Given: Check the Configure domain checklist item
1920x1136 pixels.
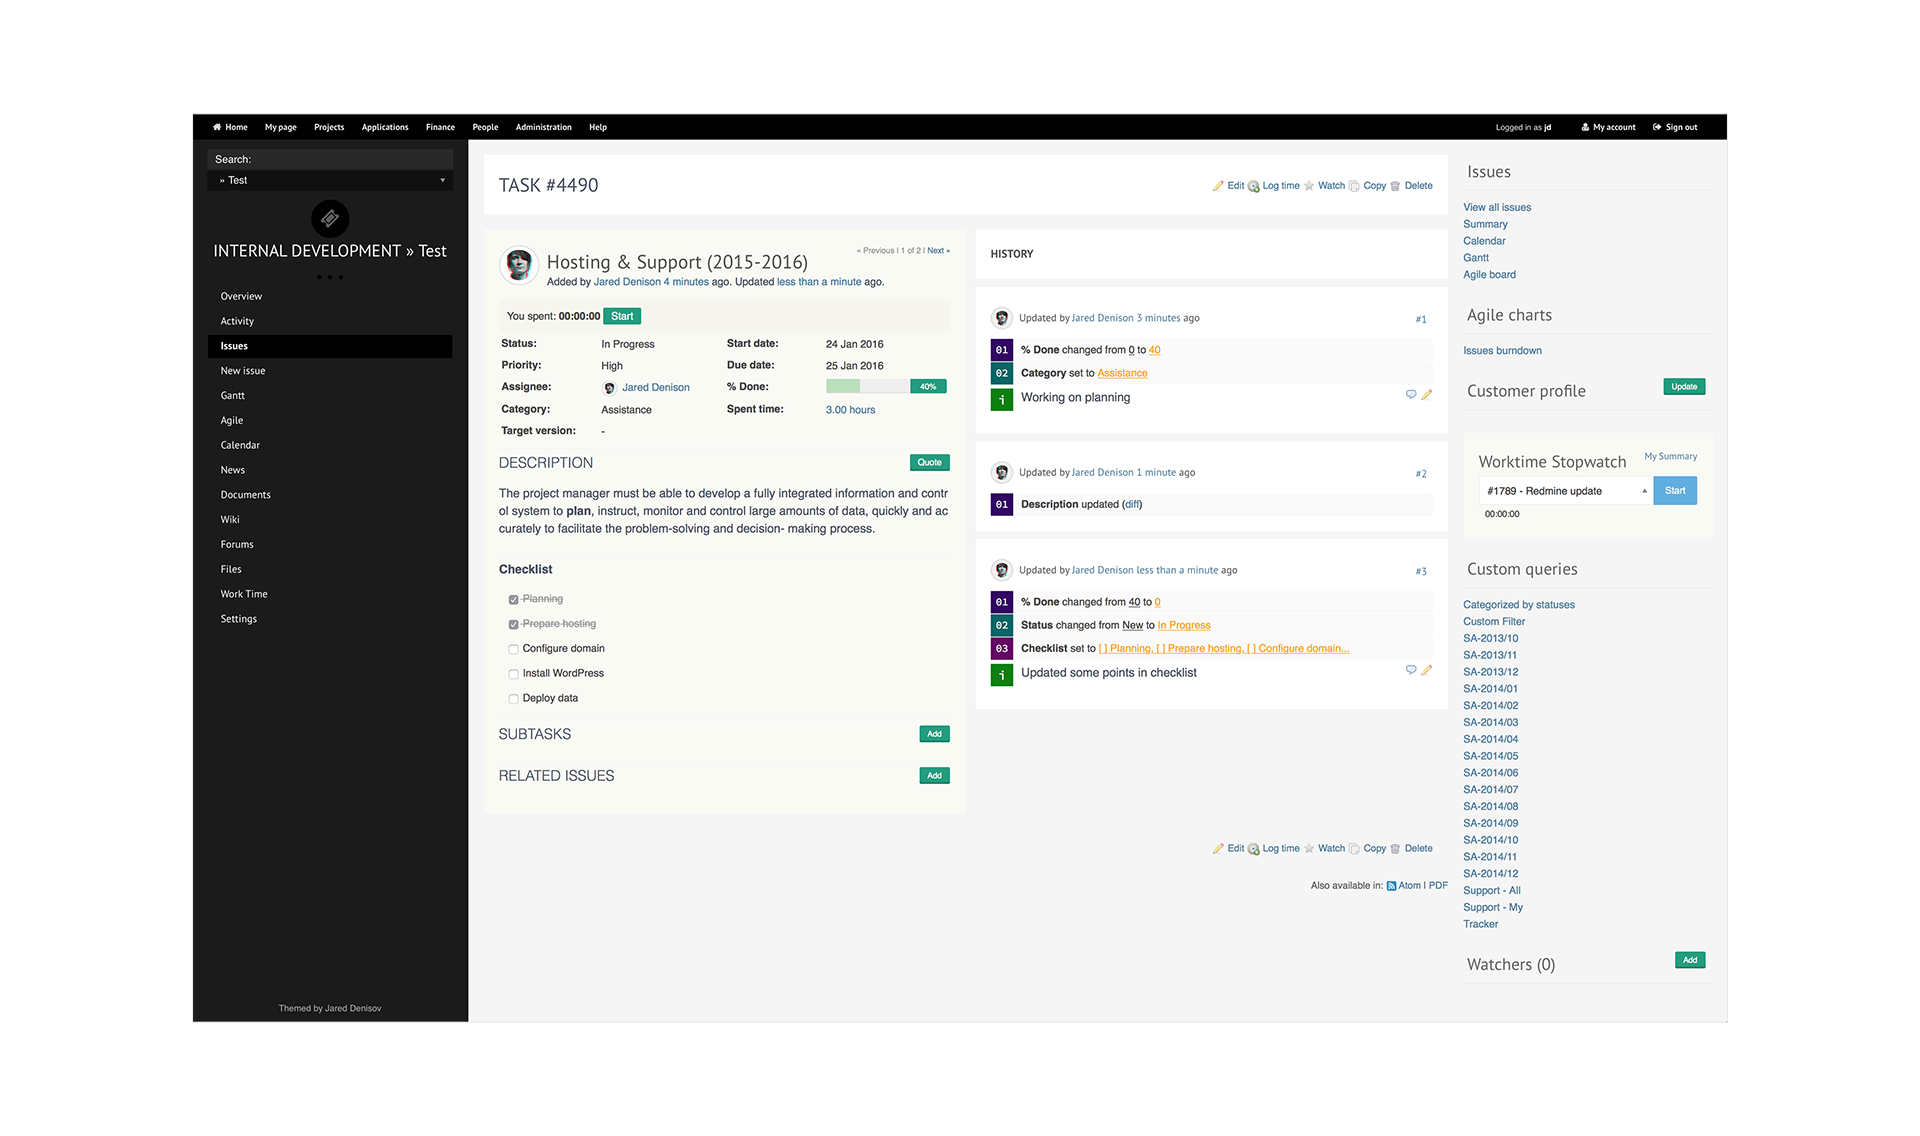Looking at the screenshot, I should (x=513, y=650).
